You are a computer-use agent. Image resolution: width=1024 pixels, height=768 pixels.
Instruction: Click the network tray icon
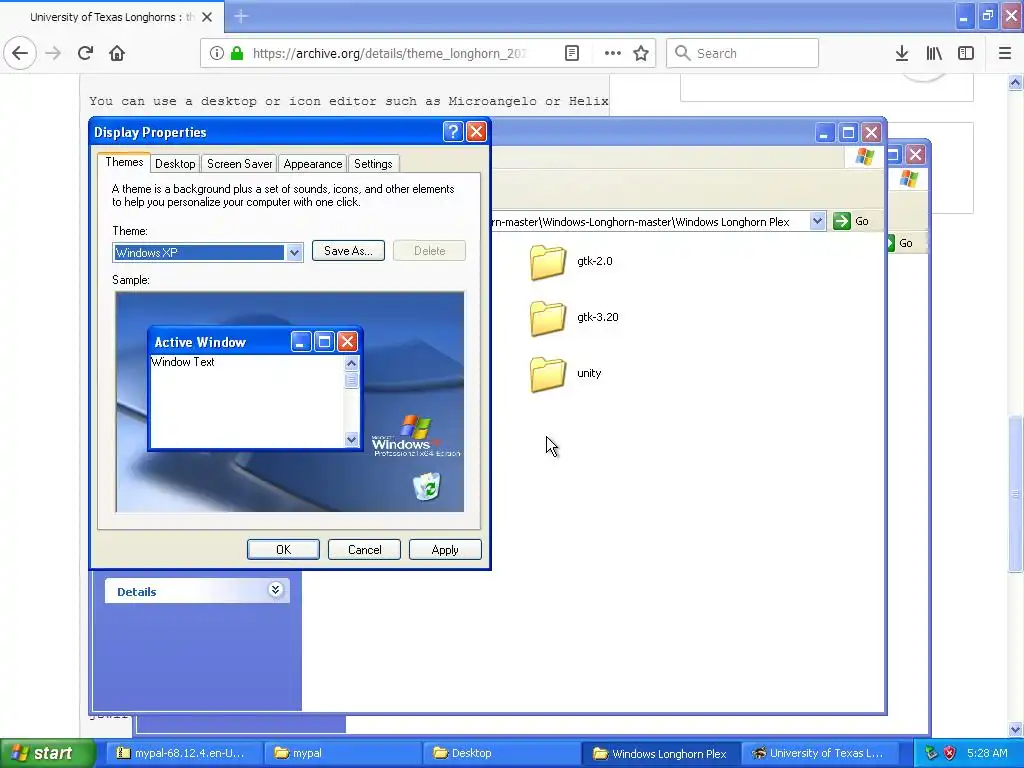931,753
